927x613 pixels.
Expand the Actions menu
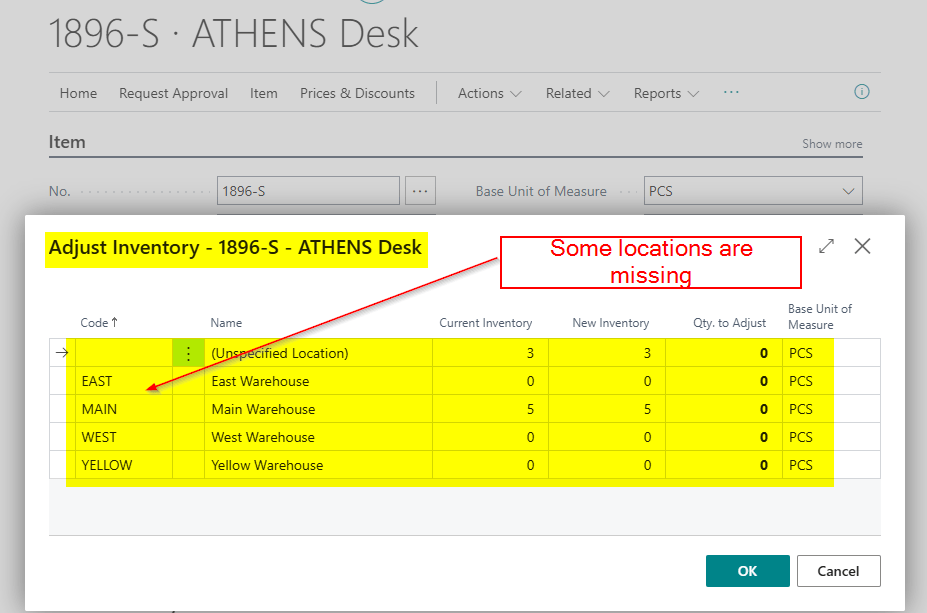point(489,93)
